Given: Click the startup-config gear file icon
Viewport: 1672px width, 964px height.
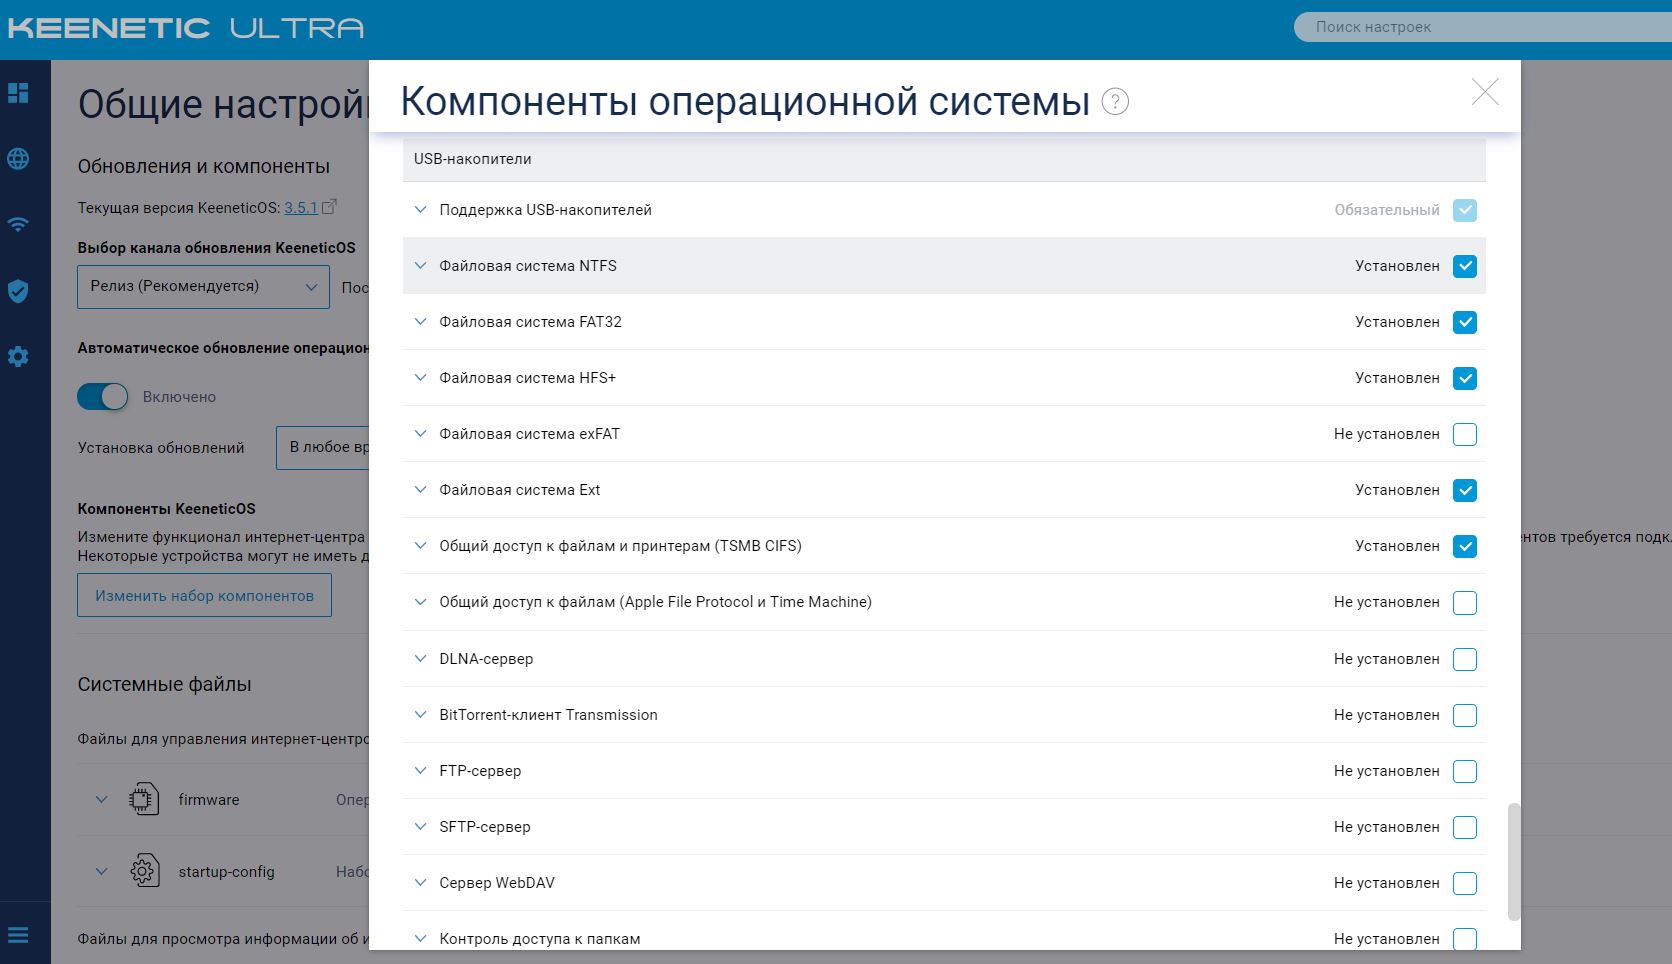Looking at the screenshot, I should (x=144, y=871).
